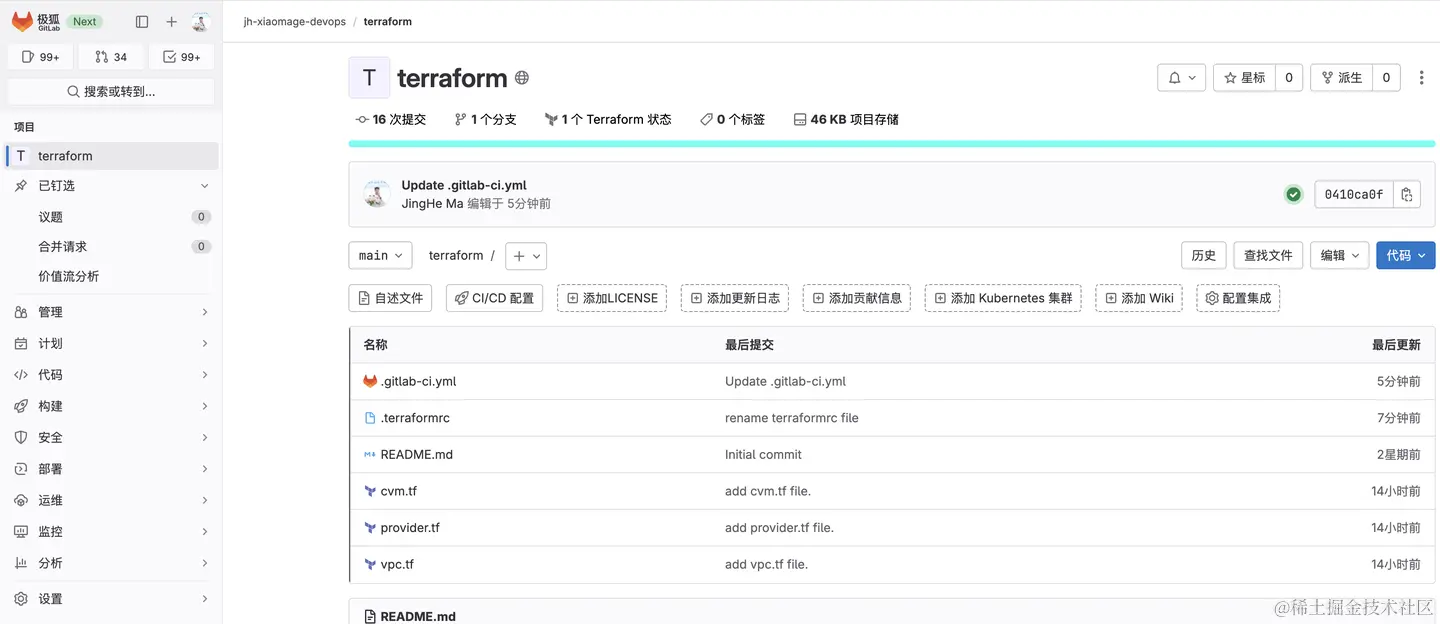1440x624 pixels.
Task: Open Issues in pinned sidebar
Action: (111, 217)
